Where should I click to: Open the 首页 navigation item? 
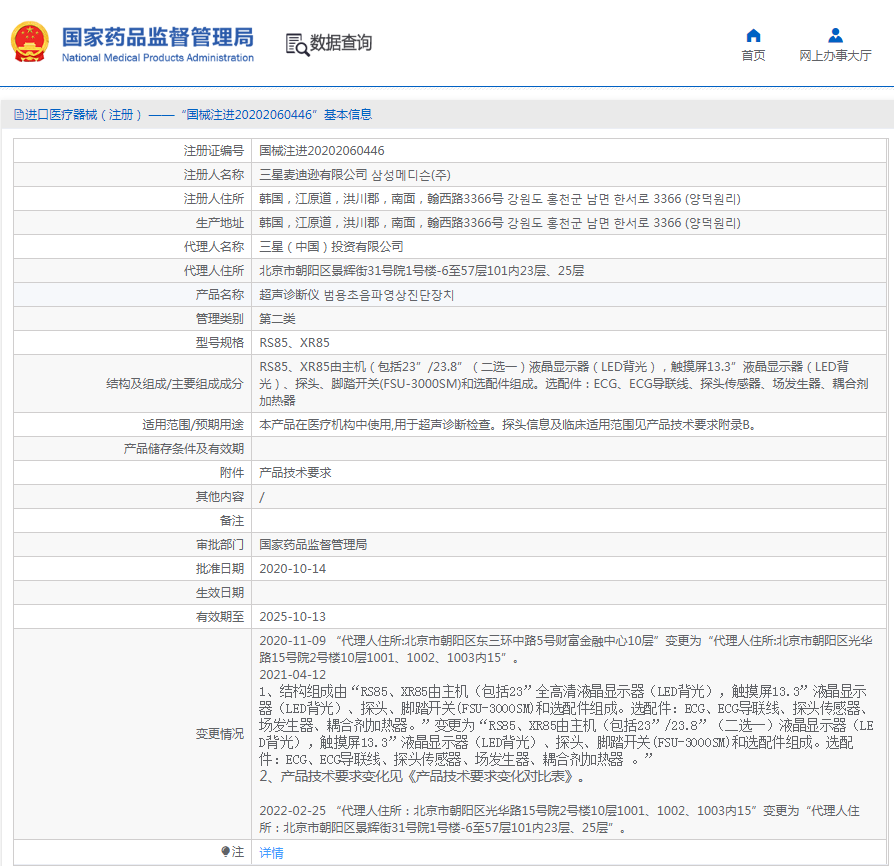click(753, 57)
